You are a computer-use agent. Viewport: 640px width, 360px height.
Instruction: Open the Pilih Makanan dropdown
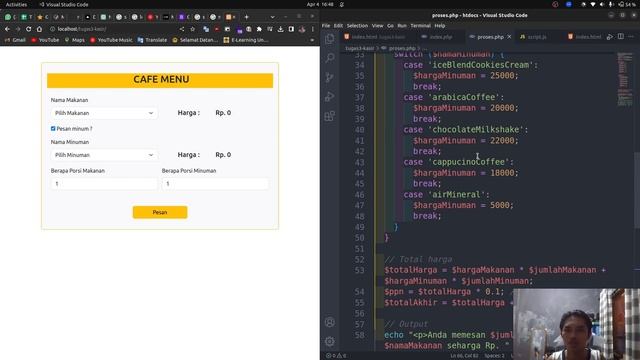click(104, 113)
